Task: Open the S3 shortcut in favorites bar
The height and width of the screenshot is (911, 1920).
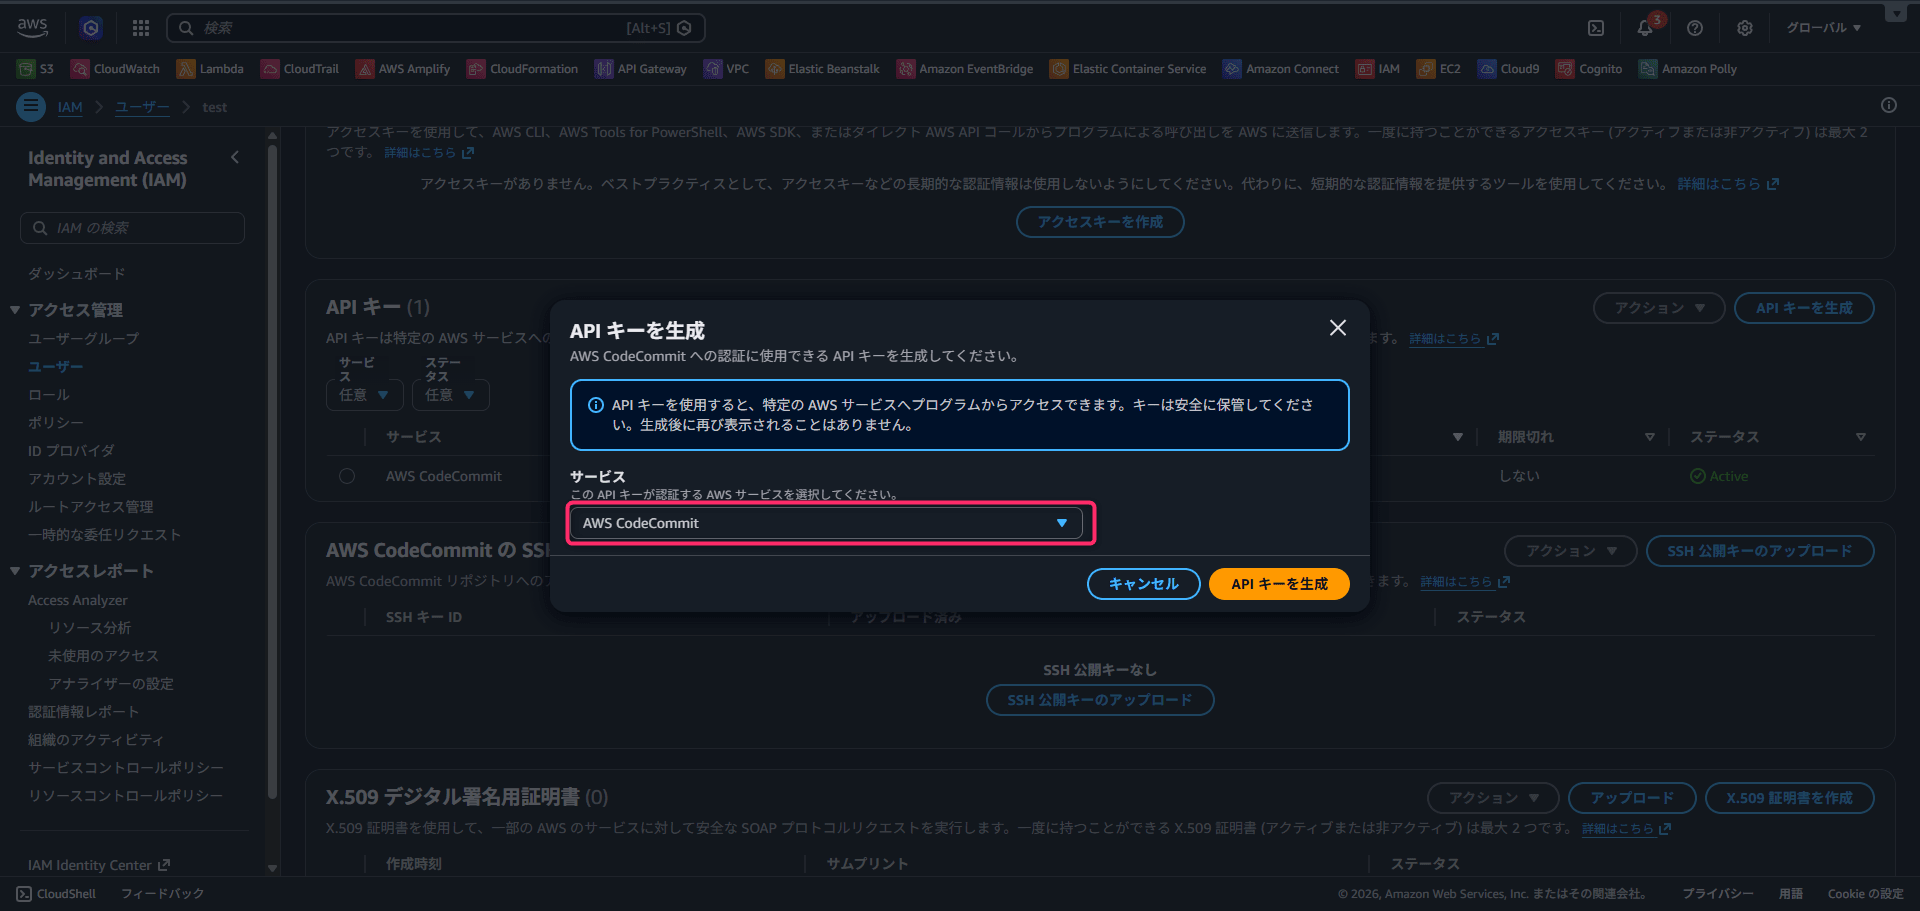Action: click(x=36, y=69)
